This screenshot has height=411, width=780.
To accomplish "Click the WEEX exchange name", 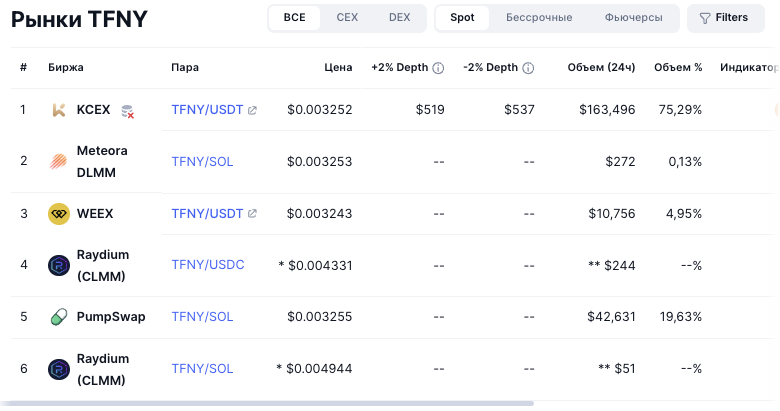I will 95,213.
